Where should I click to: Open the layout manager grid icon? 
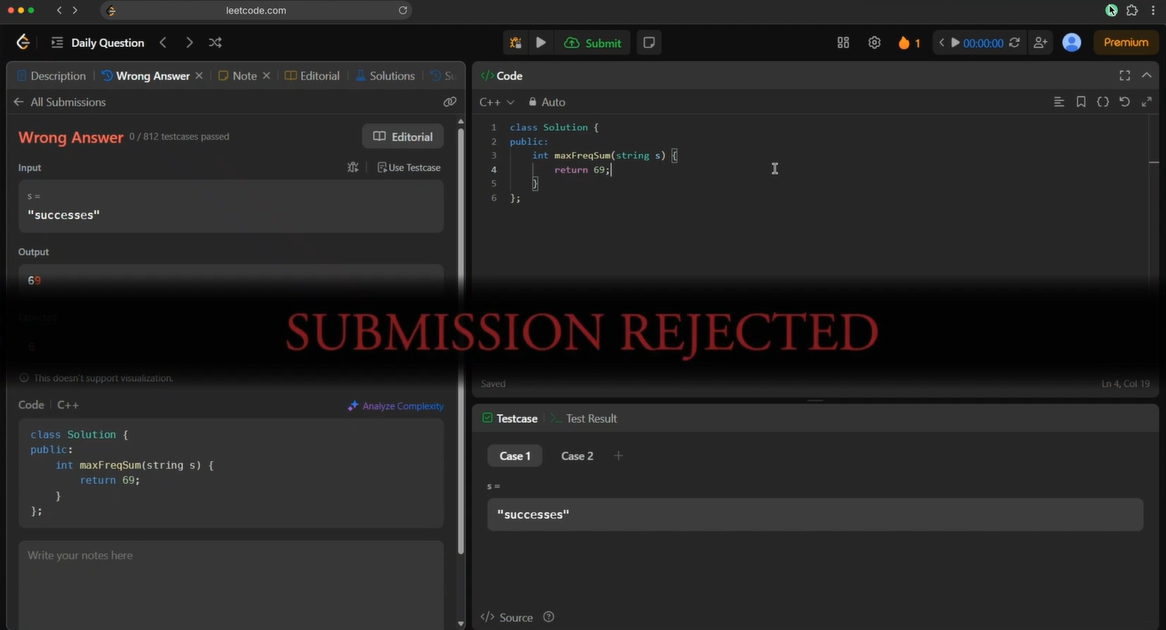(843, 43)
